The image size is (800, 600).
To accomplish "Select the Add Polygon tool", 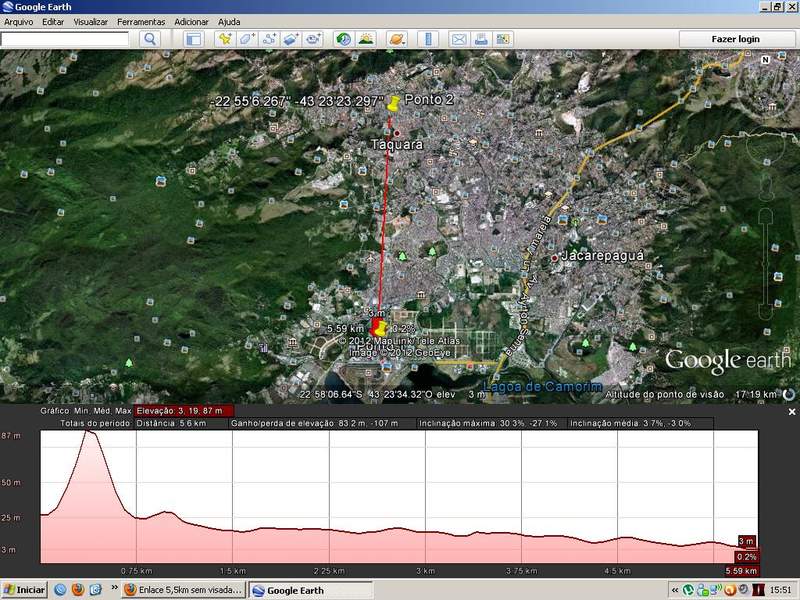I will [x=247, y=39].
